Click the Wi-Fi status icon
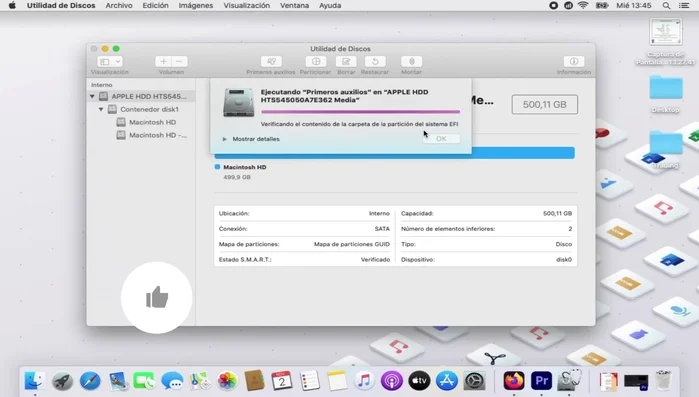The width and height of the screenshot is (699, 397). point(583,5)
